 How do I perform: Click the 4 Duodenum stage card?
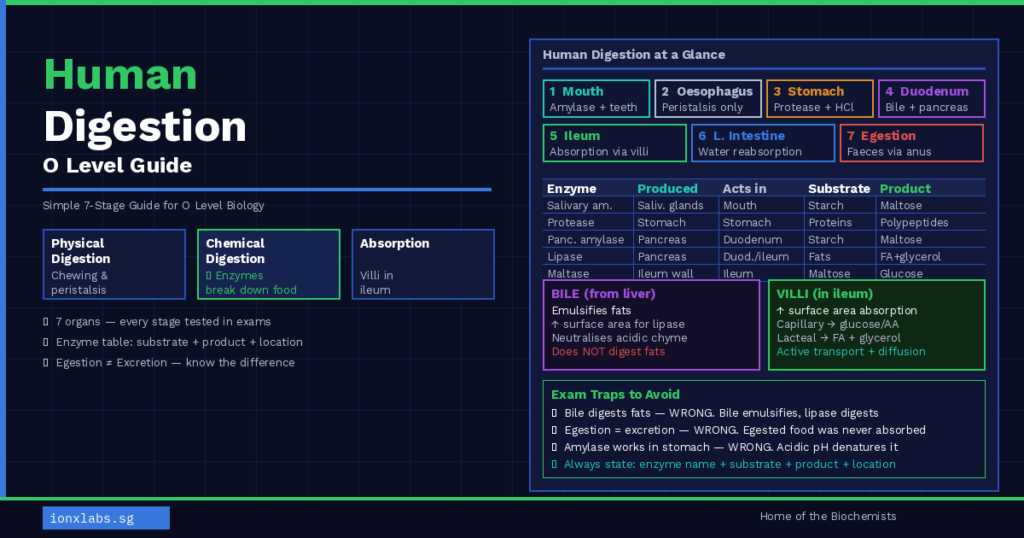click(932, 99)
